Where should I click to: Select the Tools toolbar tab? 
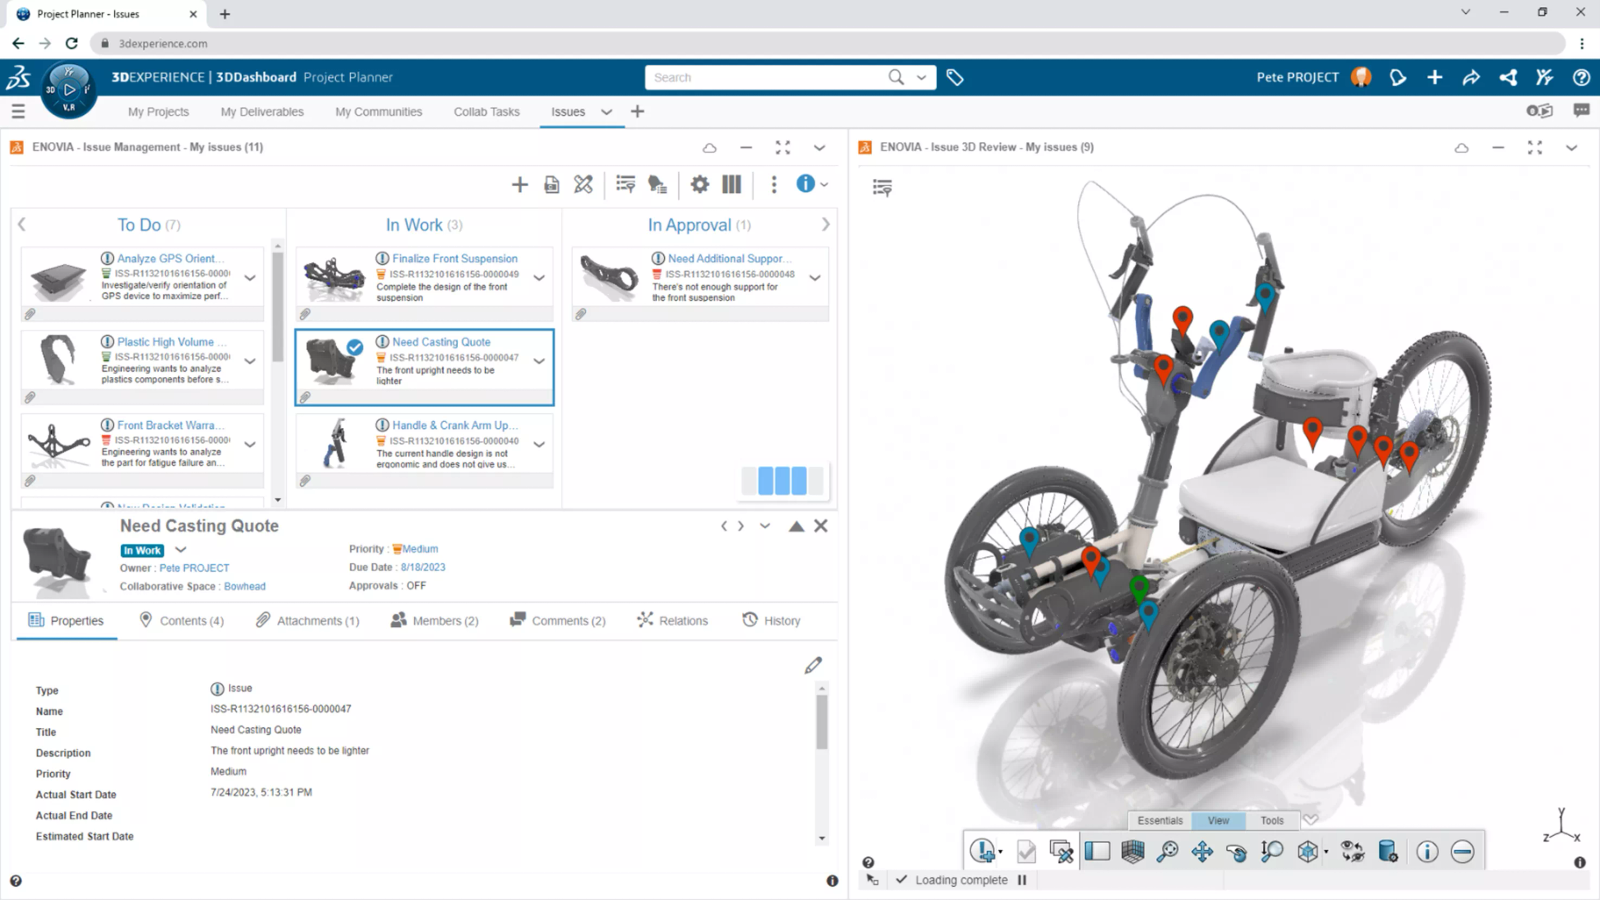point(1272,820)
